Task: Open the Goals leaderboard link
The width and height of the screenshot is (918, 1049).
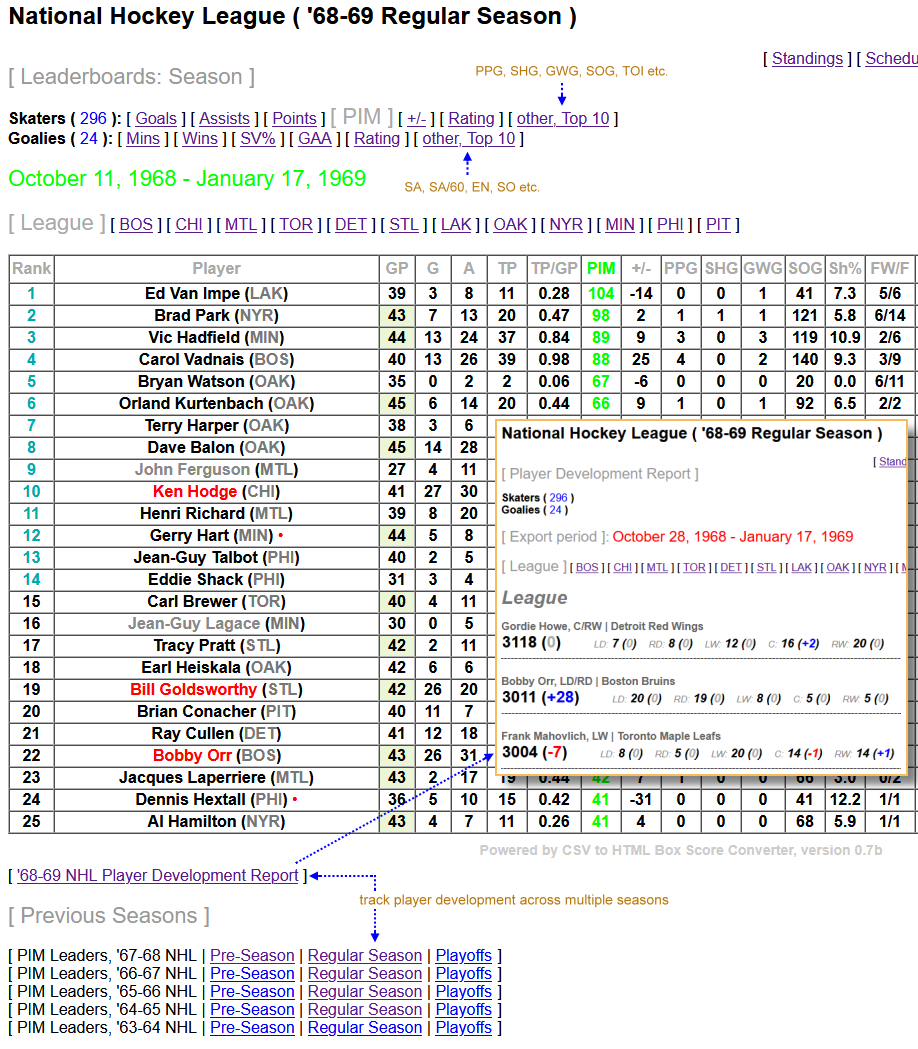Action: [156, 119]
